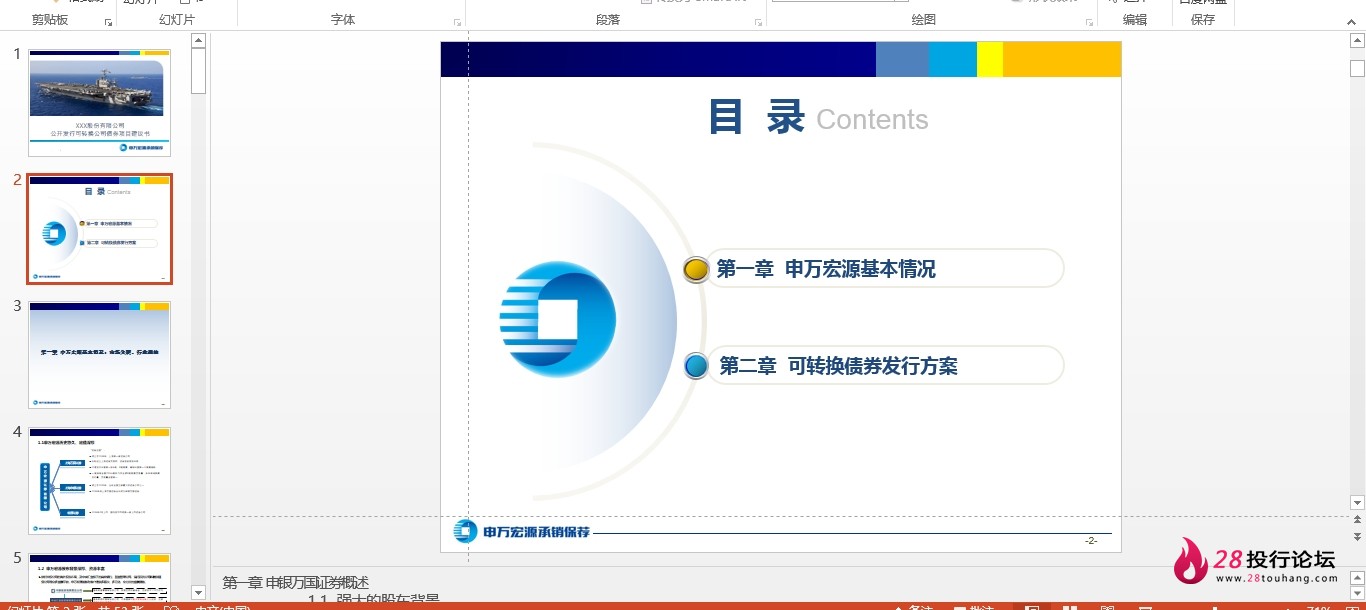This screenshot has height=610, width=1366.
Task: Click thumbnail panel scroll down arrow
Action: (198, 593)
